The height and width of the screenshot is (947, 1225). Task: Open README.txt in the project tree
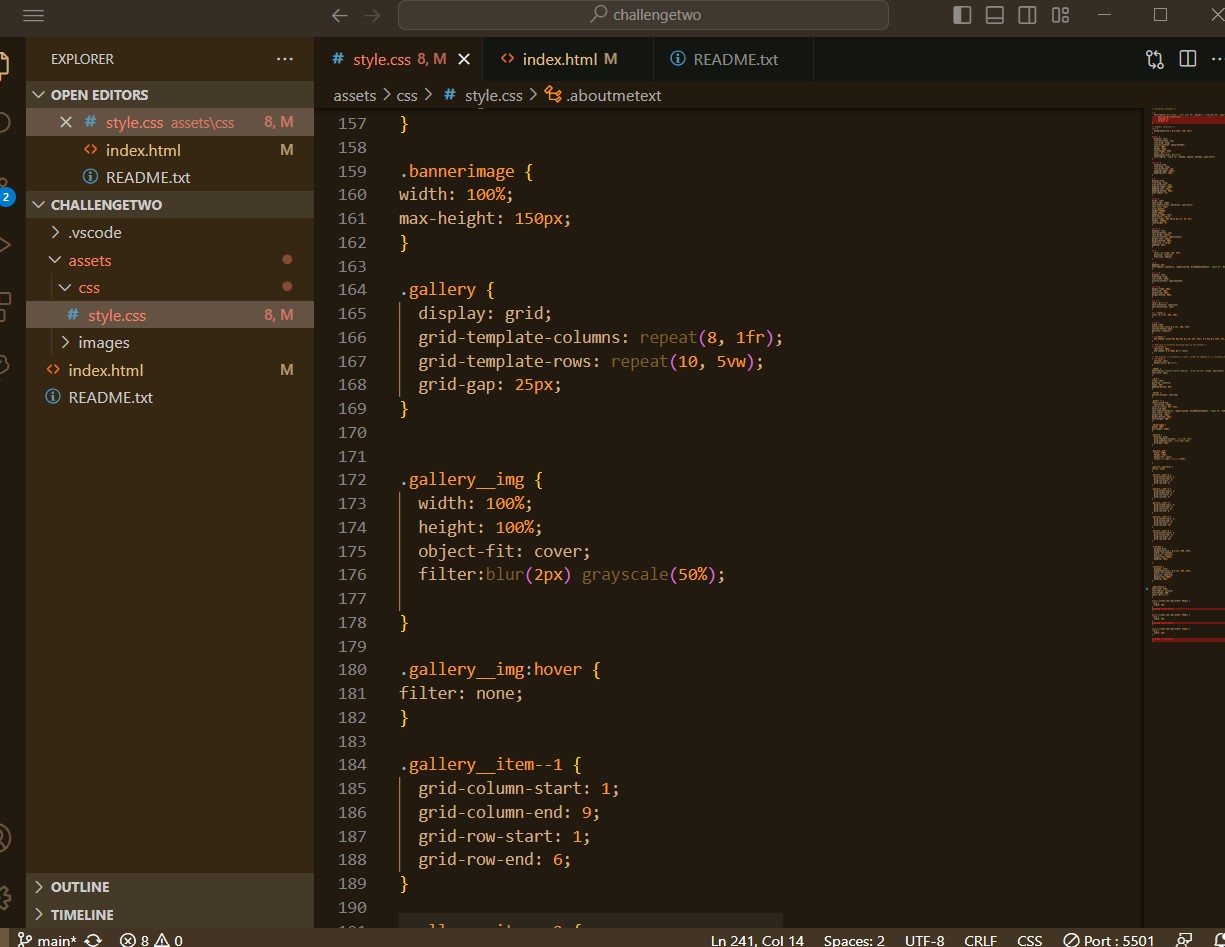[170, 397]
